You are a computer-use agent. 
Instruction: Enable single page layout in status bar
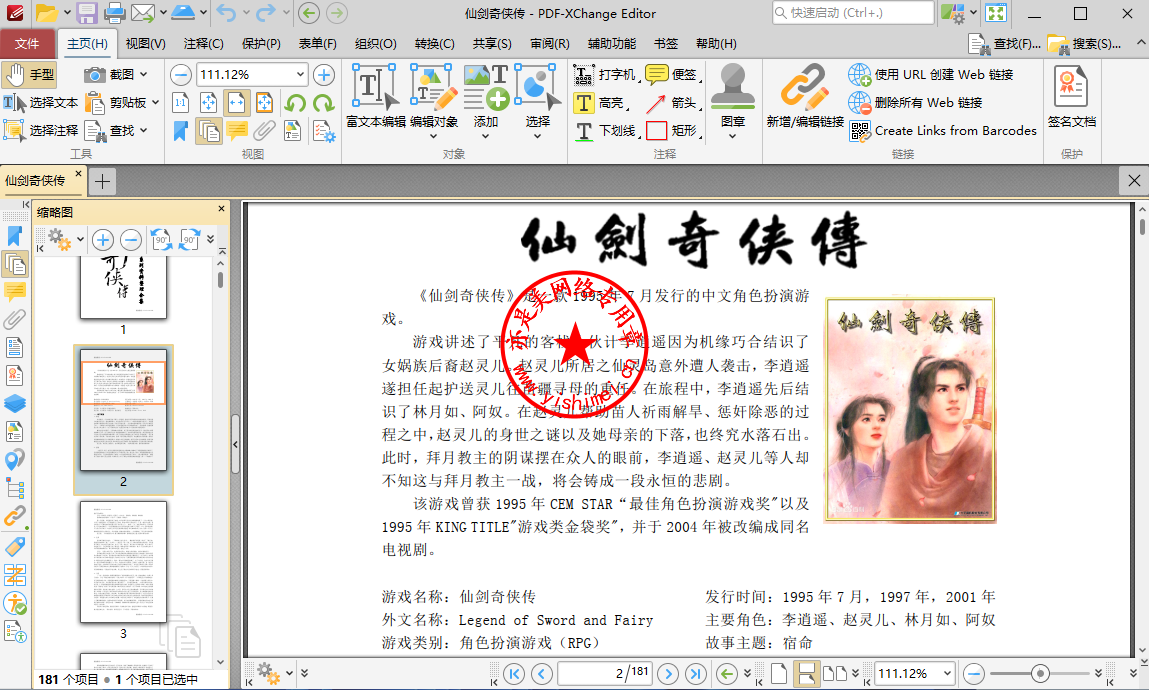pyautogui.click(x=779, y=673)
